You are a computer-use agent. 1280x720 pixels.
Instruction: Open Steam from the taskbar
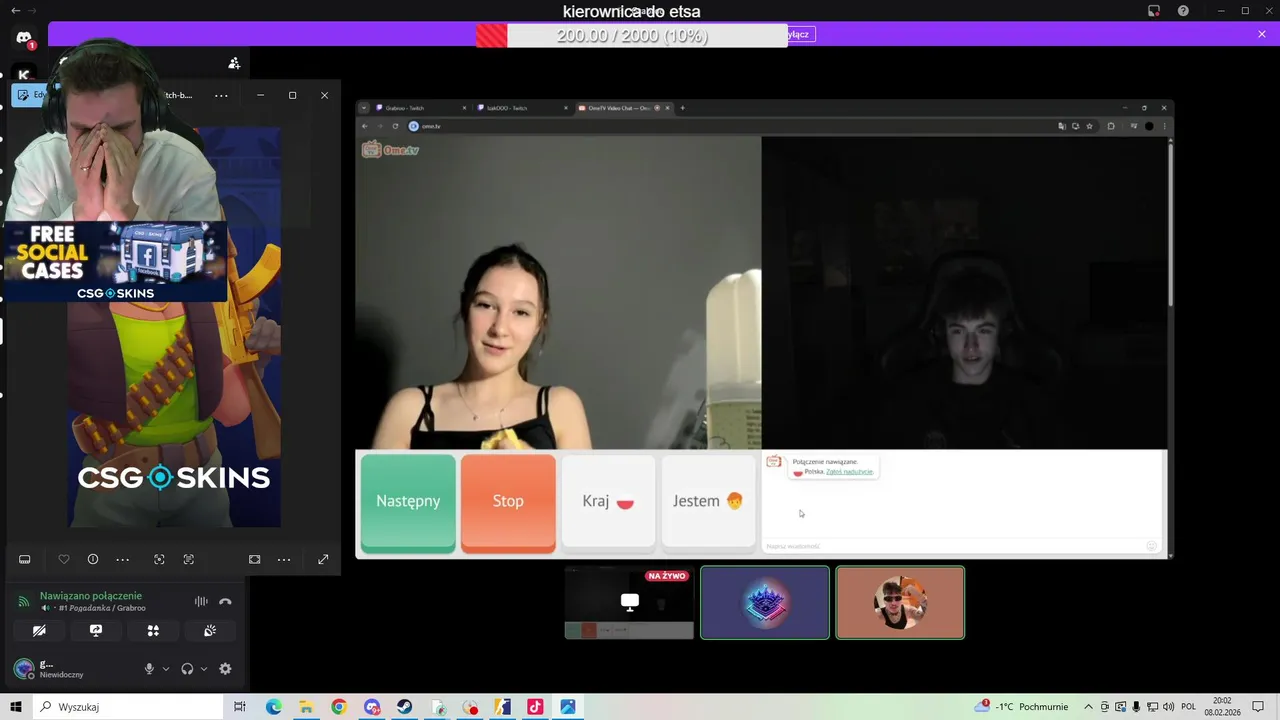click(x=404, y=707)
